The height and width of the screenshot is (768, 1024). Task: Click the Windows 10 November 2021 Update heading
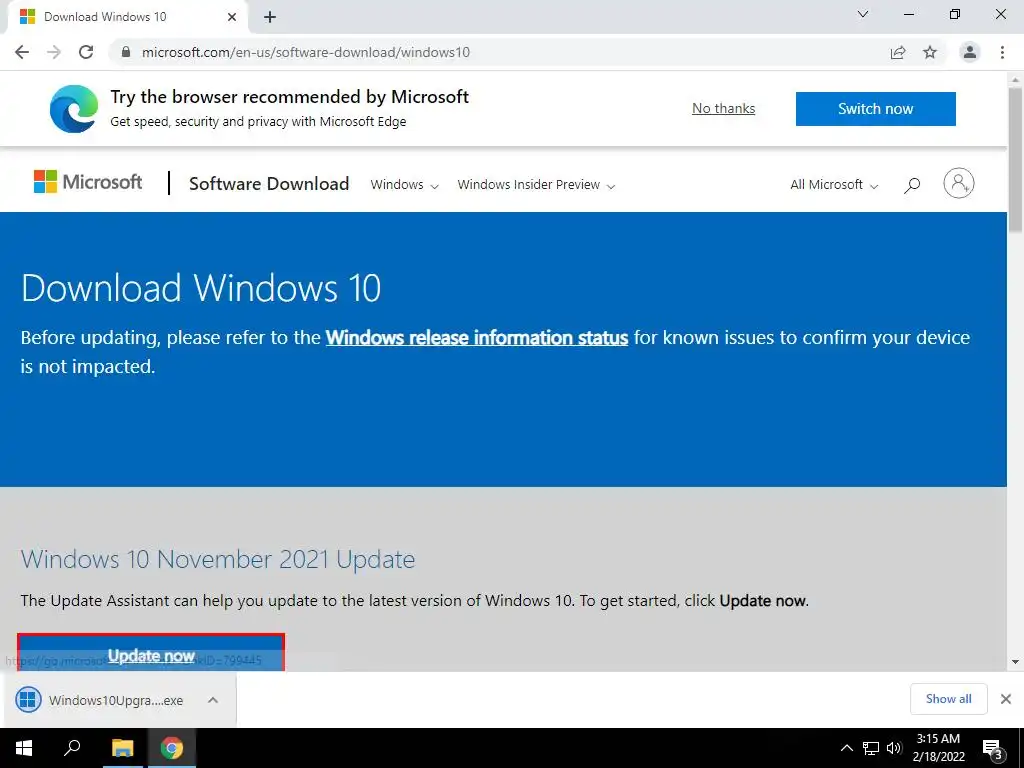(217, 560)
